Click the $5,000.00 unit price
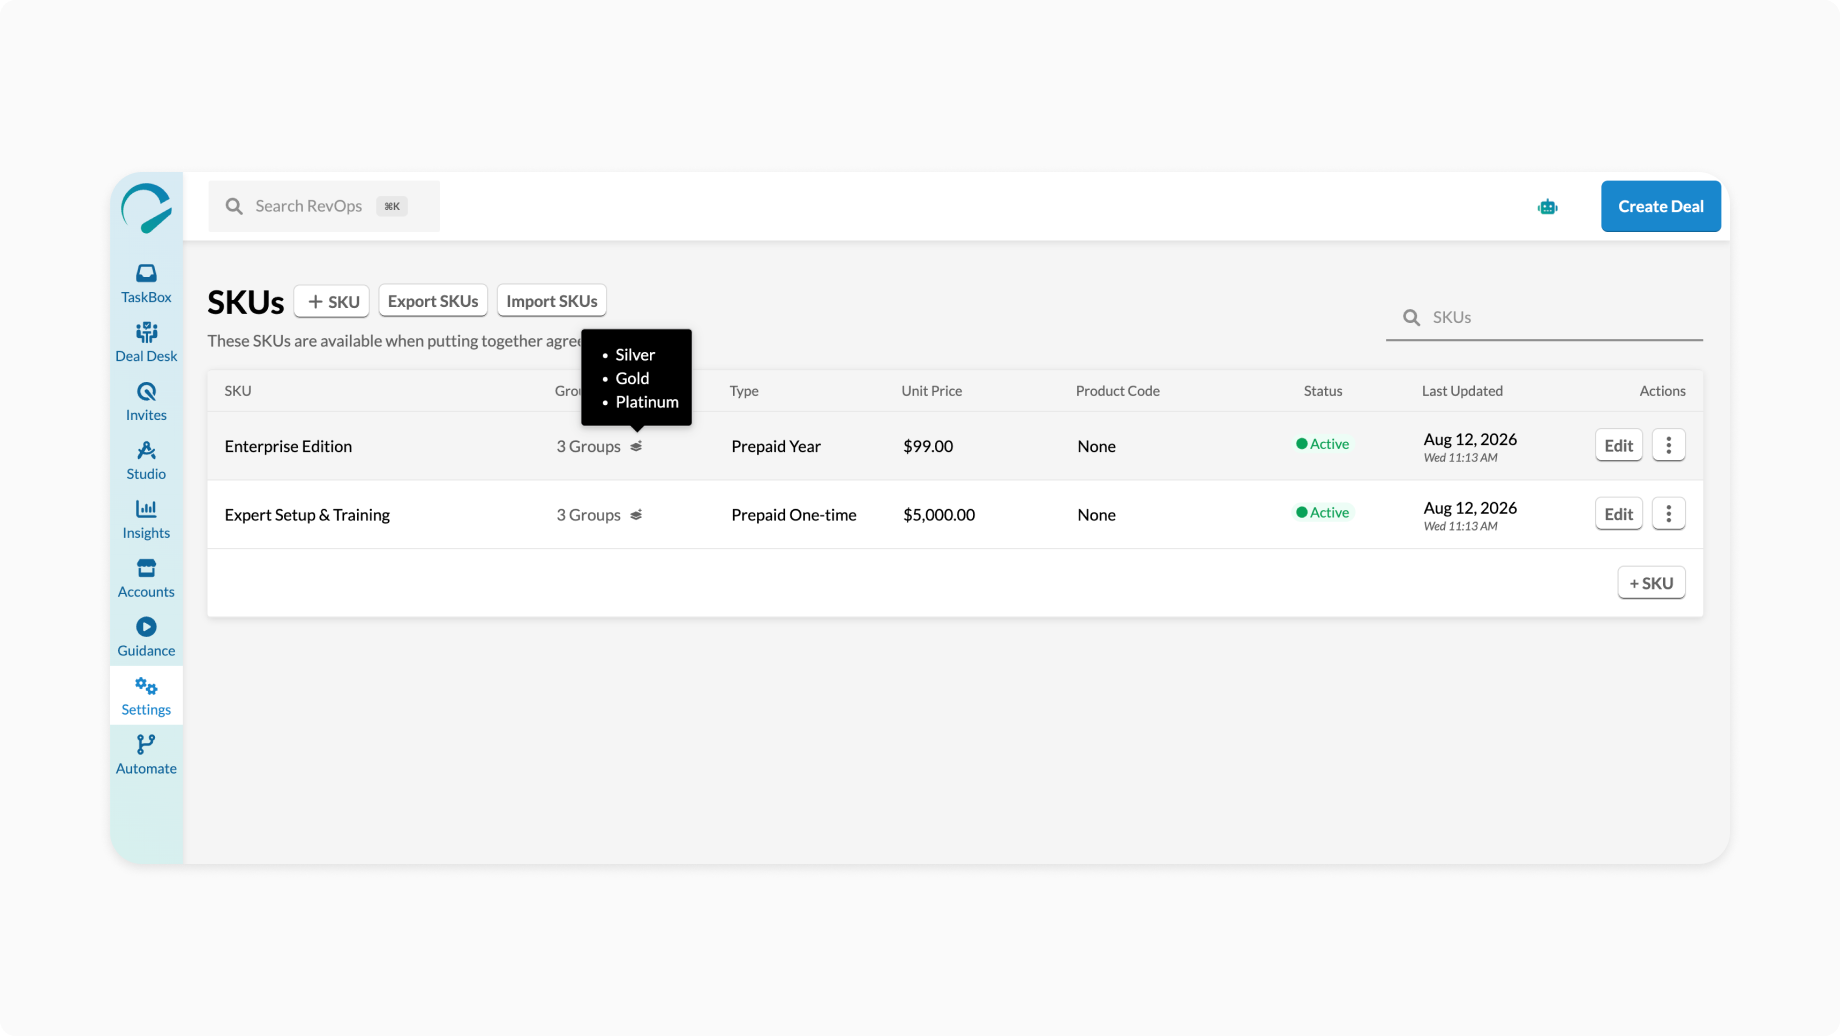1840x1036 pixels. (939, 515)
